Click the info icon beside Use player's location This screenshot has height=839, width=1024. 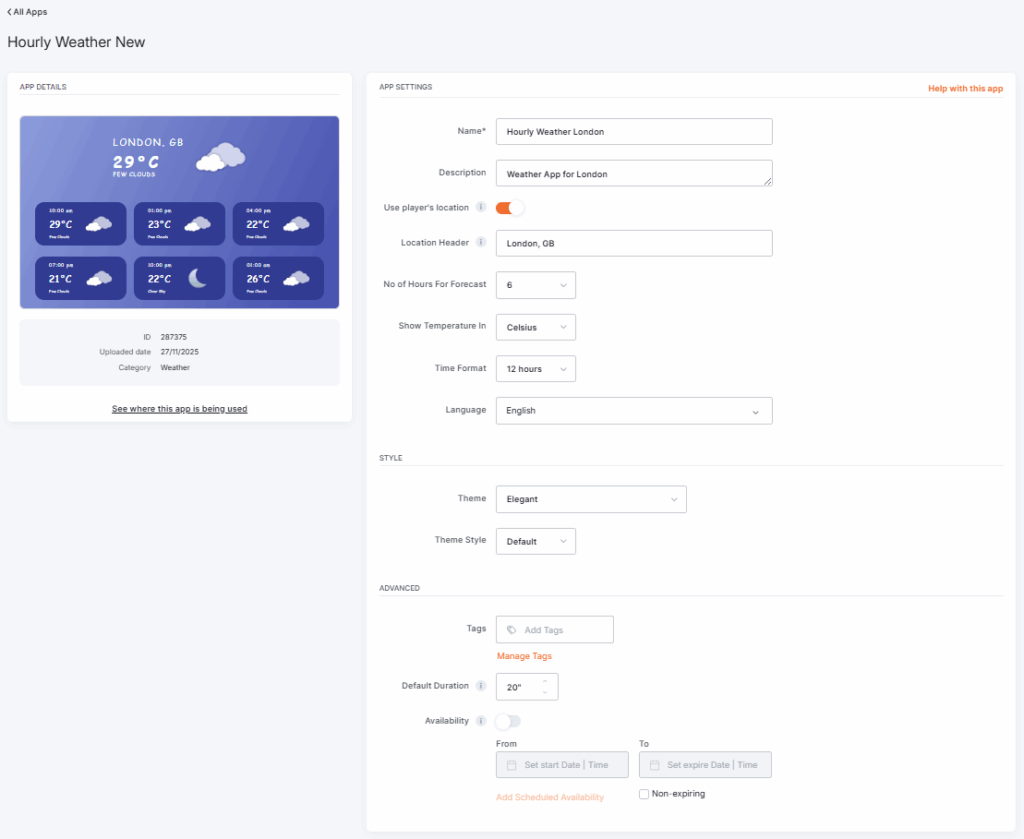click(x=481, y=206)
